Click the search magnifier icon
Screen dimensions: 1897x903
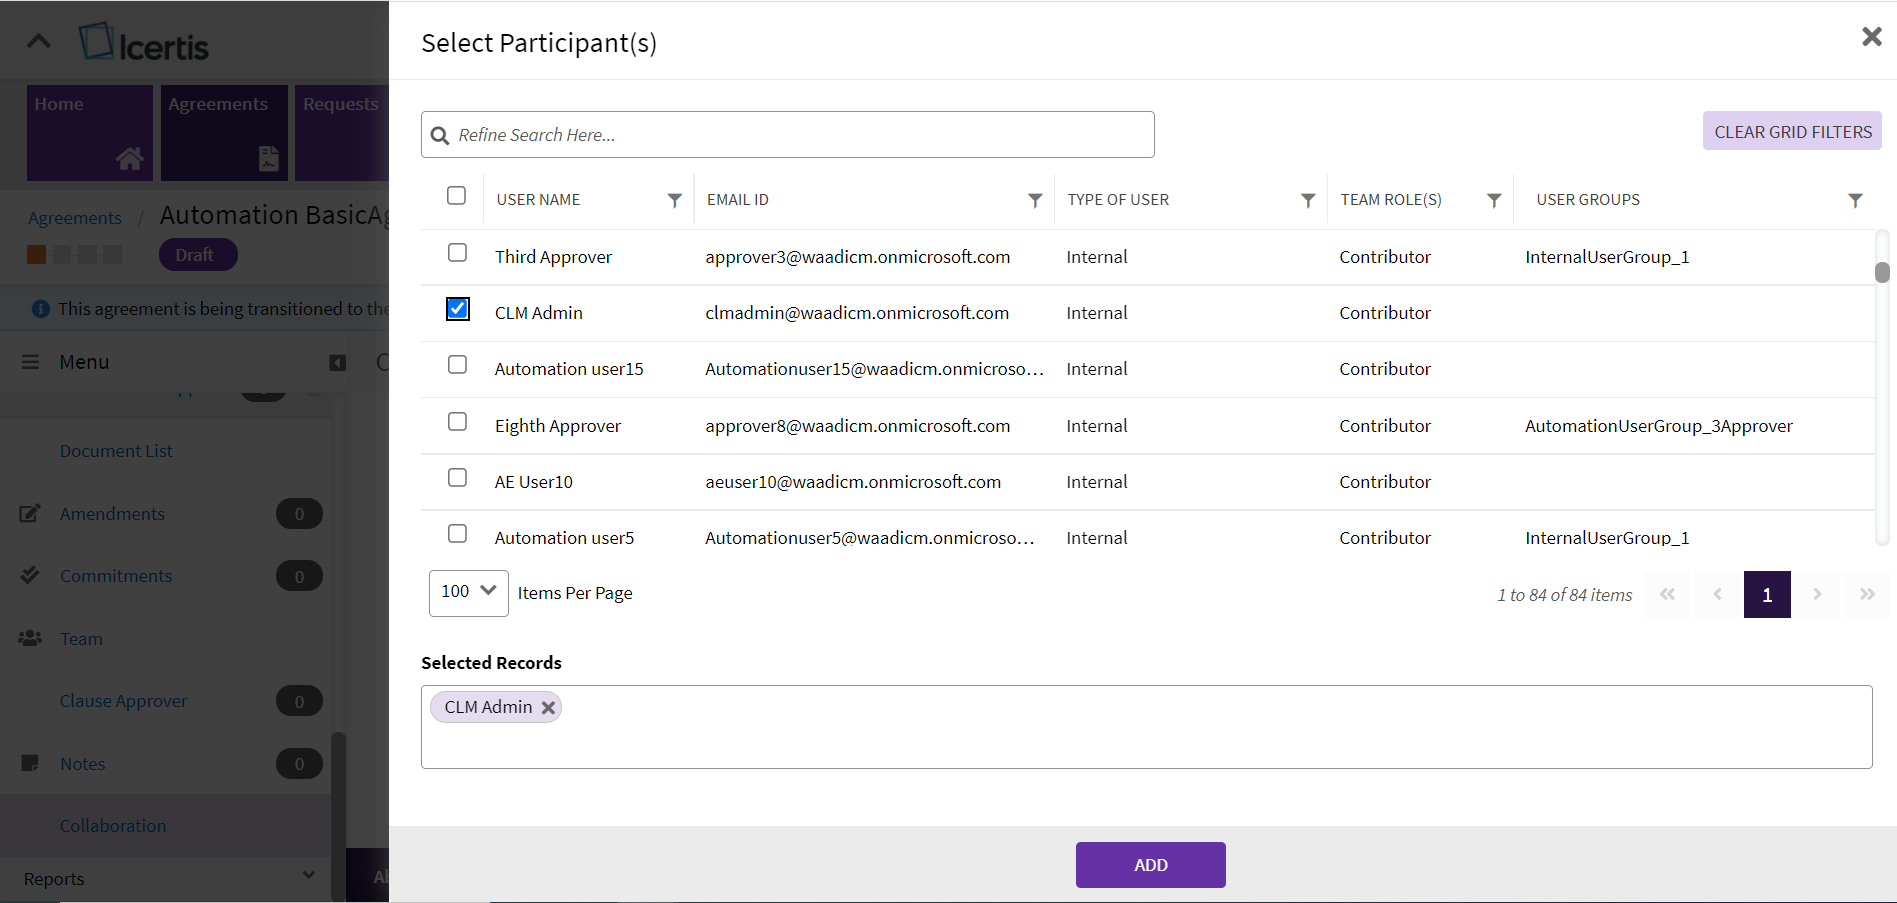(440, 136)
